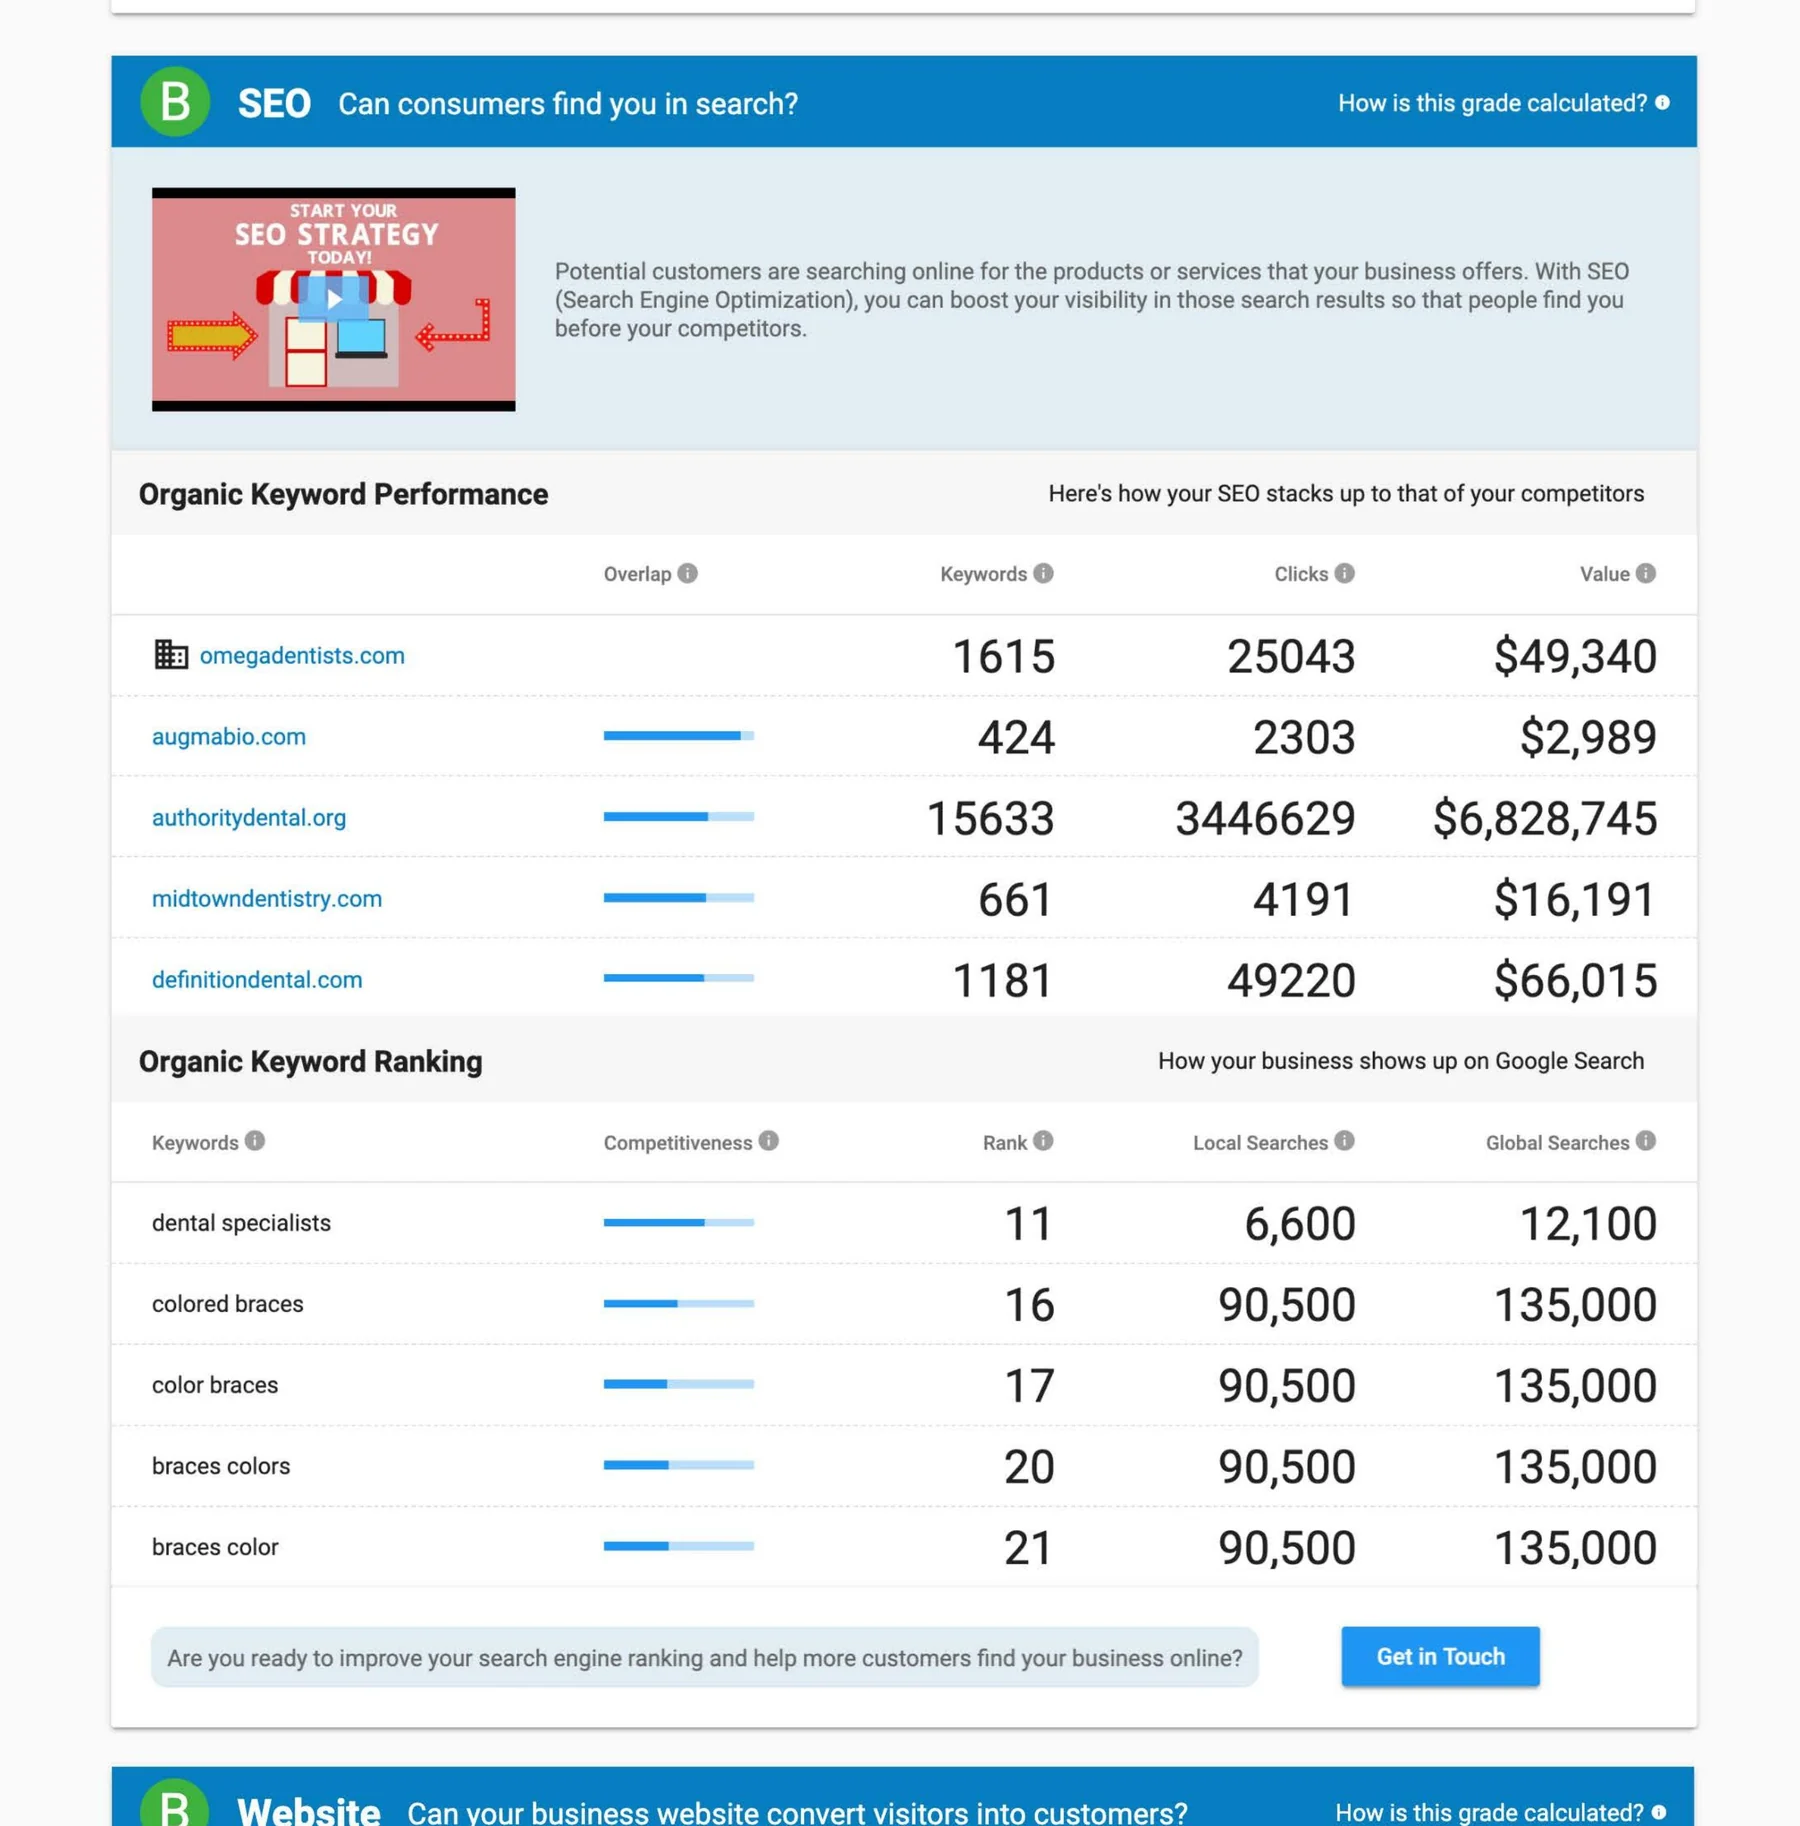The height and width of the screenshot is (1826, 1800).
Task: Click the info icon next to Clicks
Action: [1344, 573]
